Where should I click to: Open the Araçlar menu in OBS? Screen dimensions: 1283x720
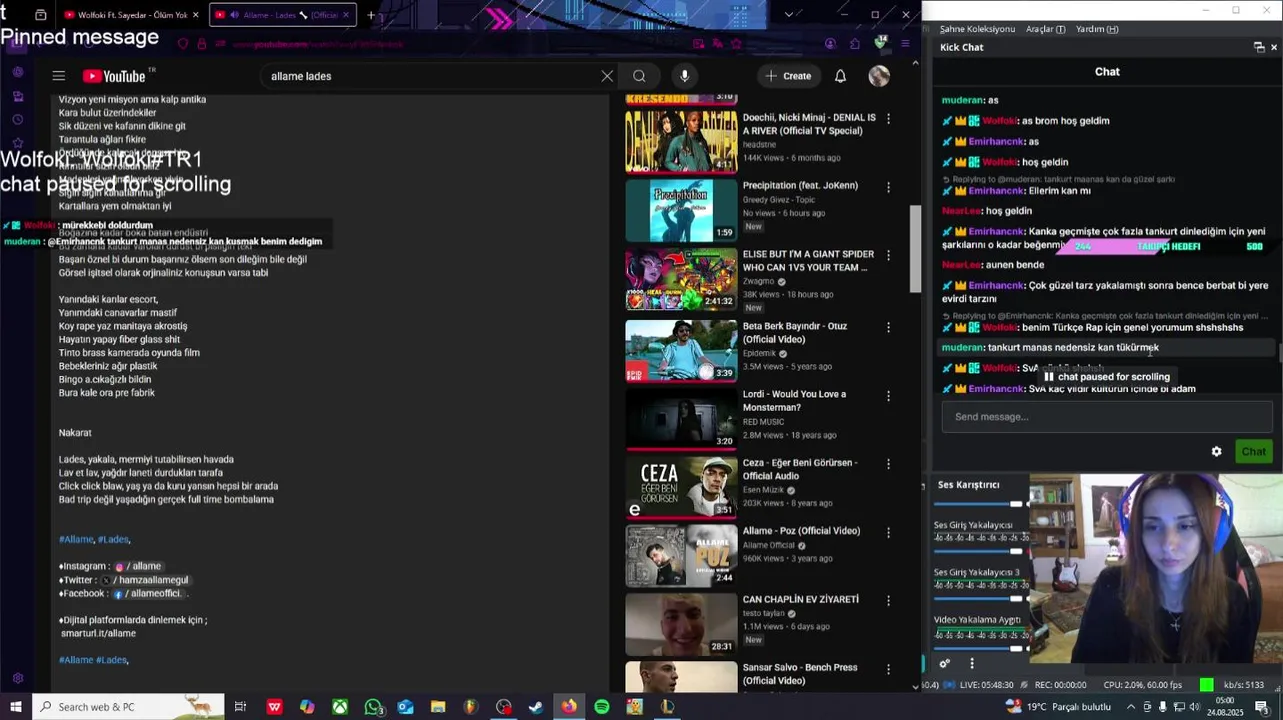(1045, 29)
